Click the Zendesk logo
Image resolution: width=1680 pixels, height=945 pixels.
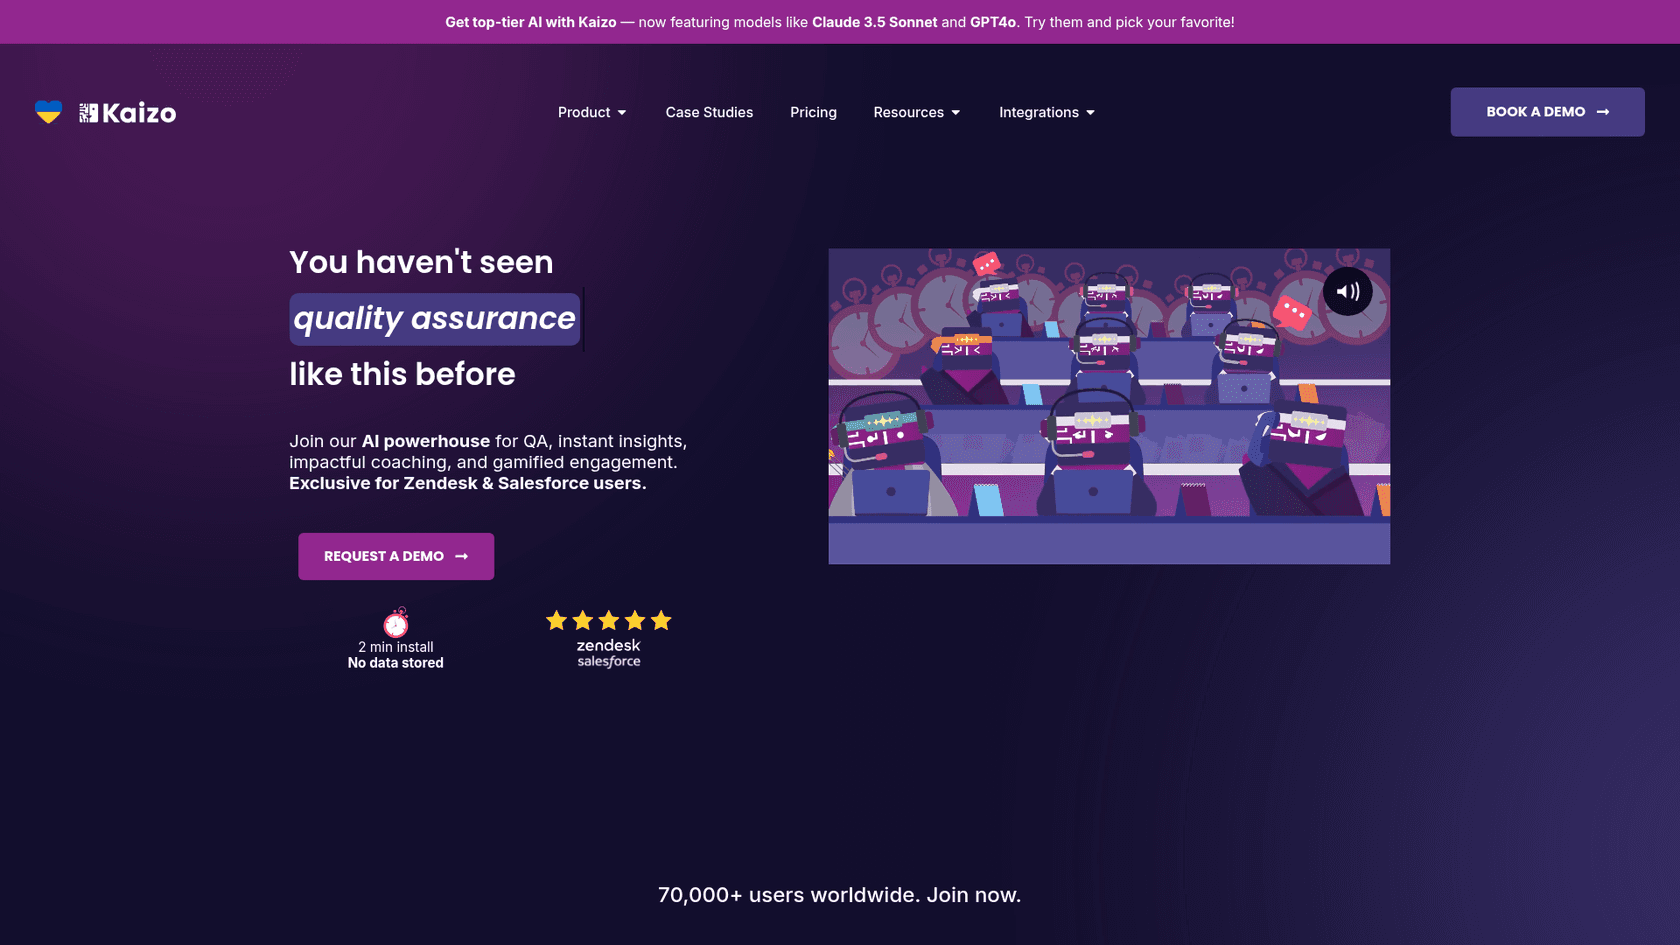click(x=607, y=646)
